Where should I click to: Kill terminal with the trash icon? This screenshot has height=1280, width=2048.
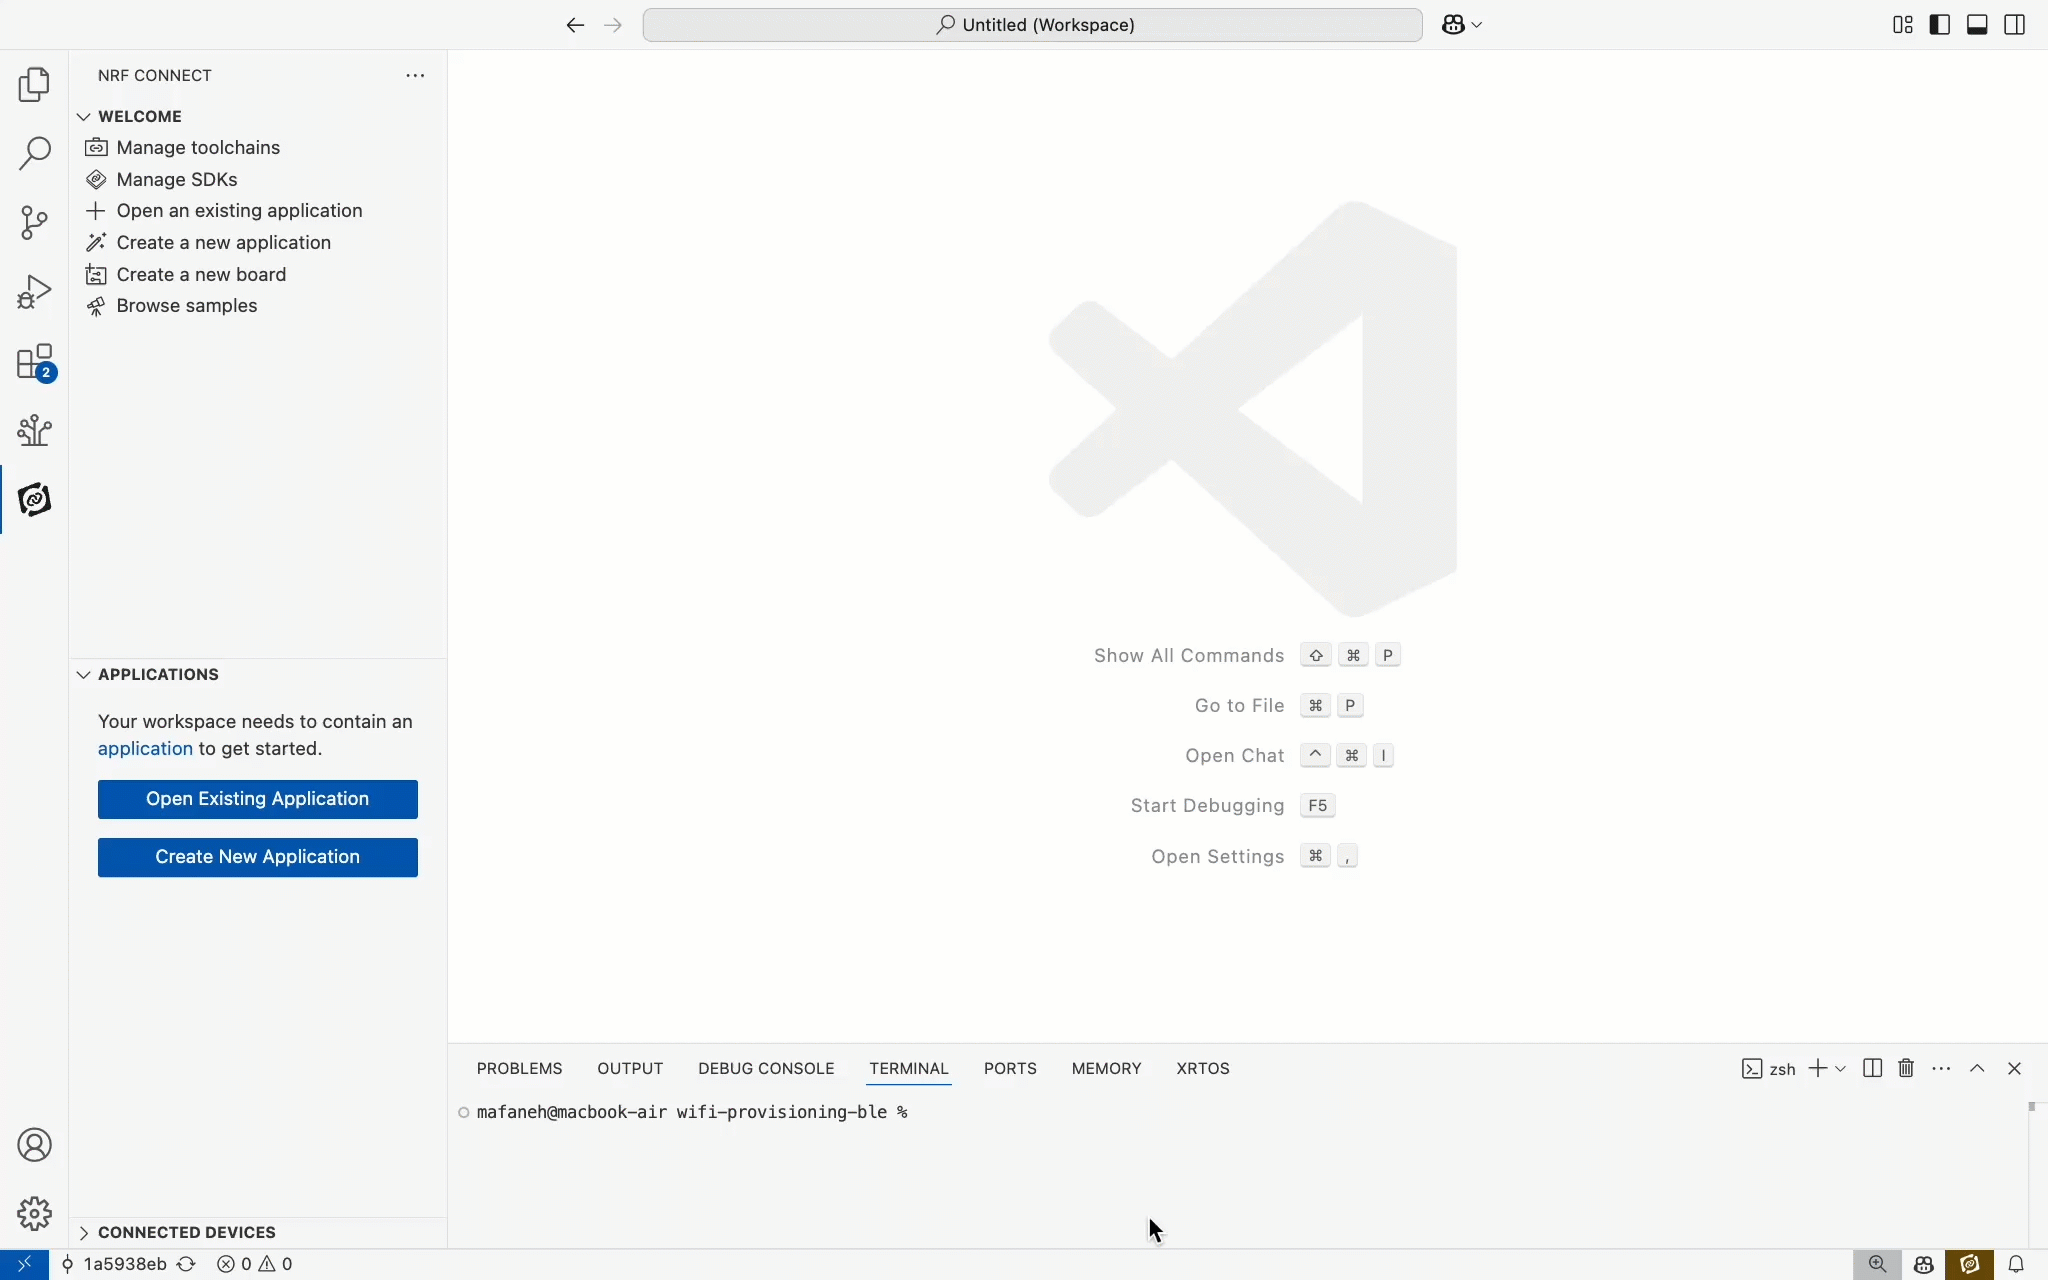[x=1906, y=1069]
